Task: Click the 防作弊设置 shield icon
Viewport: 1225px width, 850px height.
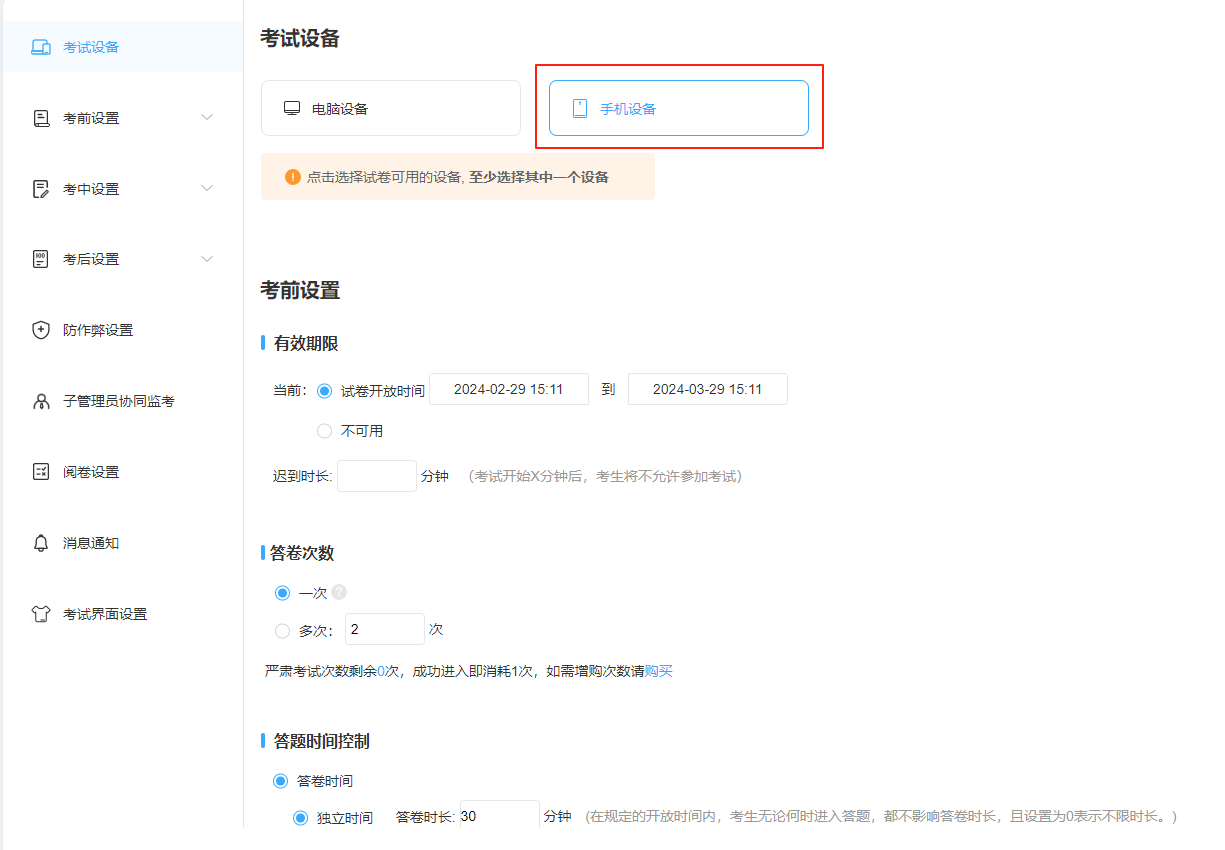Action: point(41,330)
